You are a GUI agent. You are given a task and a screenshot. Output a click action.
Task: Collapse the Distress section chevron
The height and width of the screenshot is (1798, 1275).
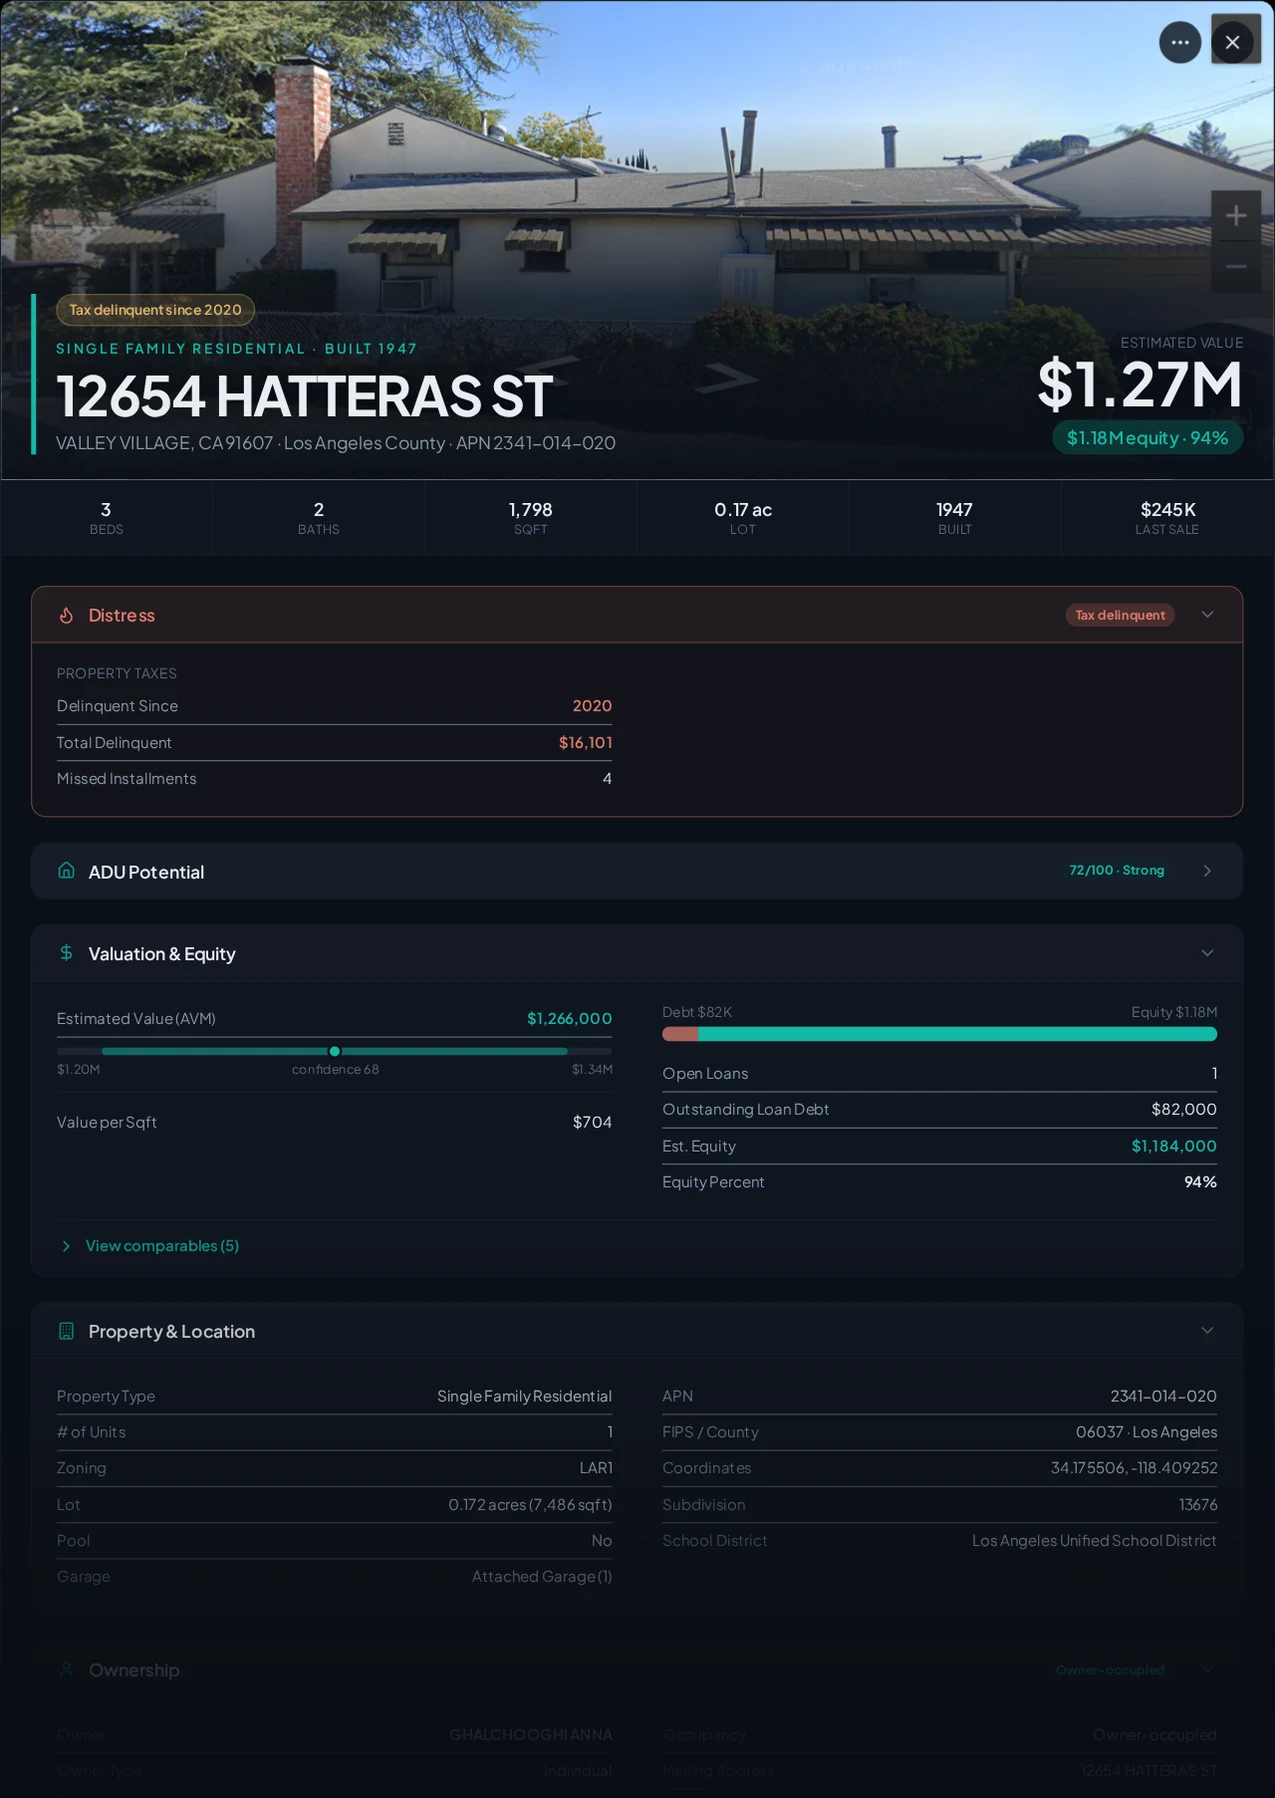1207,614
